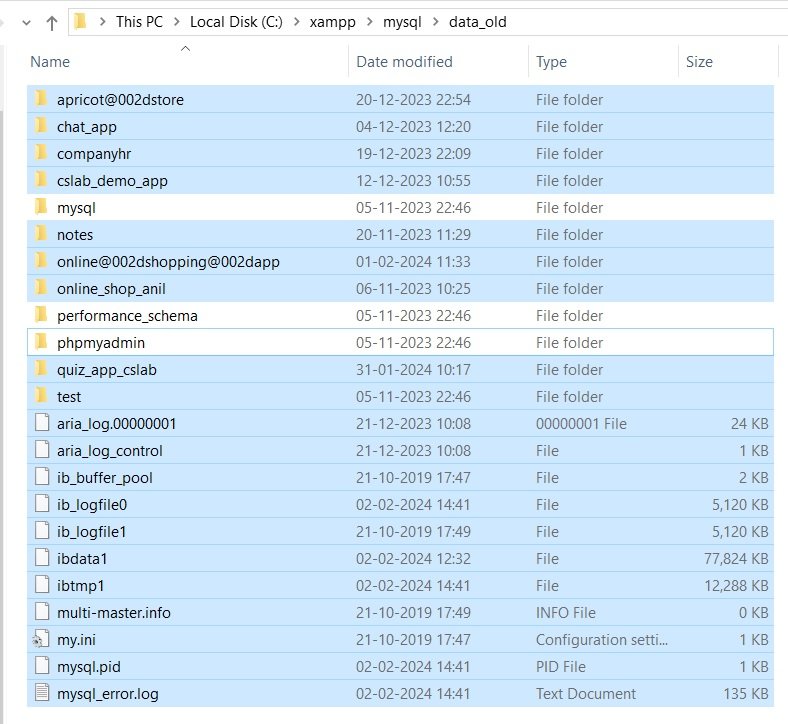Image resolution: width=788 pixels, height=724 pixels.
Task: Click the ibtmp1 file icon
Action: click(x=42, y=585)
